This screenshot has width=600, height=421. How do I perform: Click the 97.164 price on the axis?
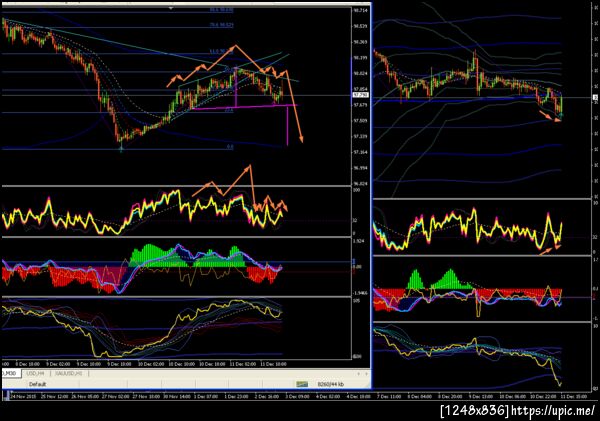pyautogui.click(x=360, y=152)
